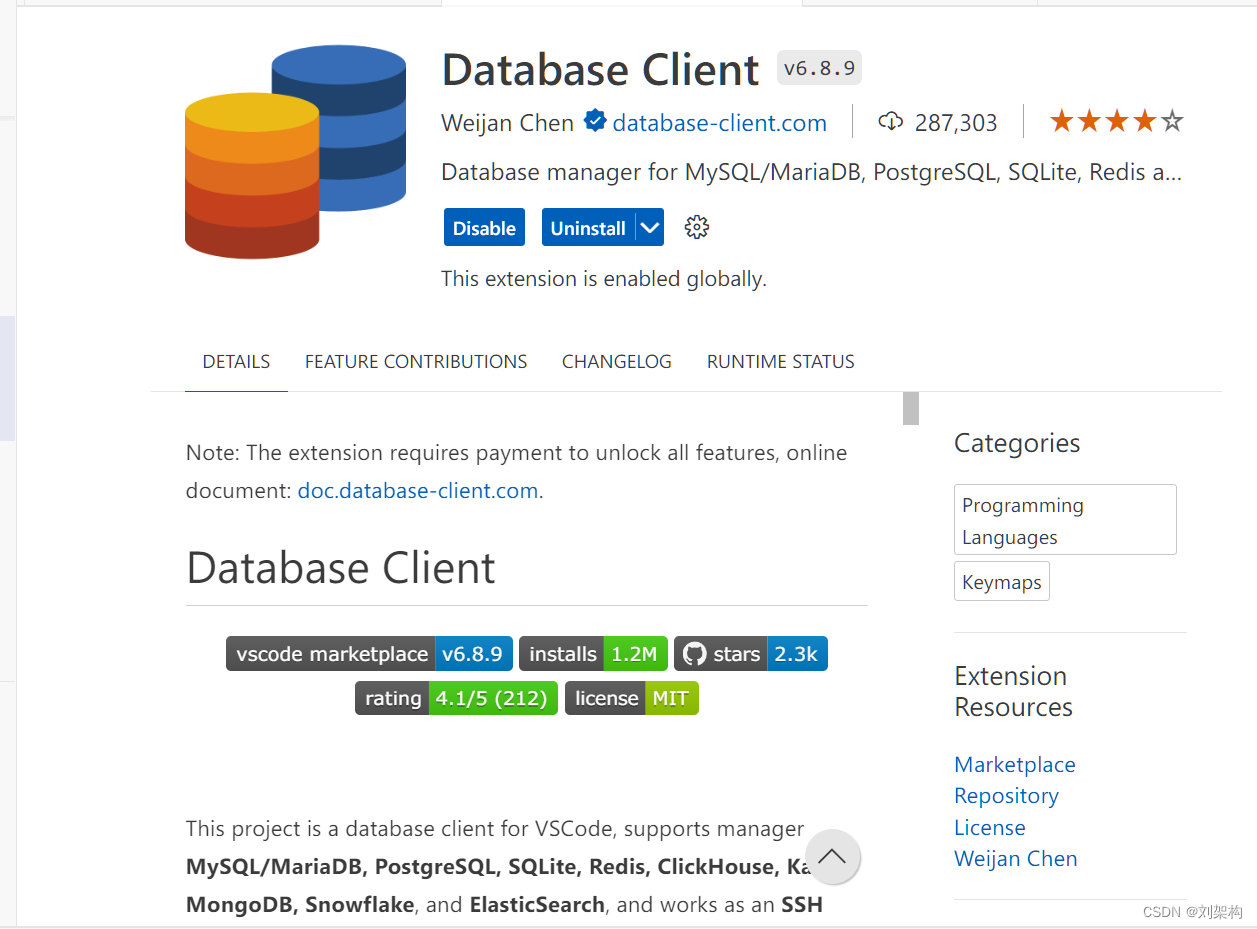This screenshot has height=929, width=1257.
Task: Click the Database Client readme heading
Action: pyautogui.click(x=341, y=568)
